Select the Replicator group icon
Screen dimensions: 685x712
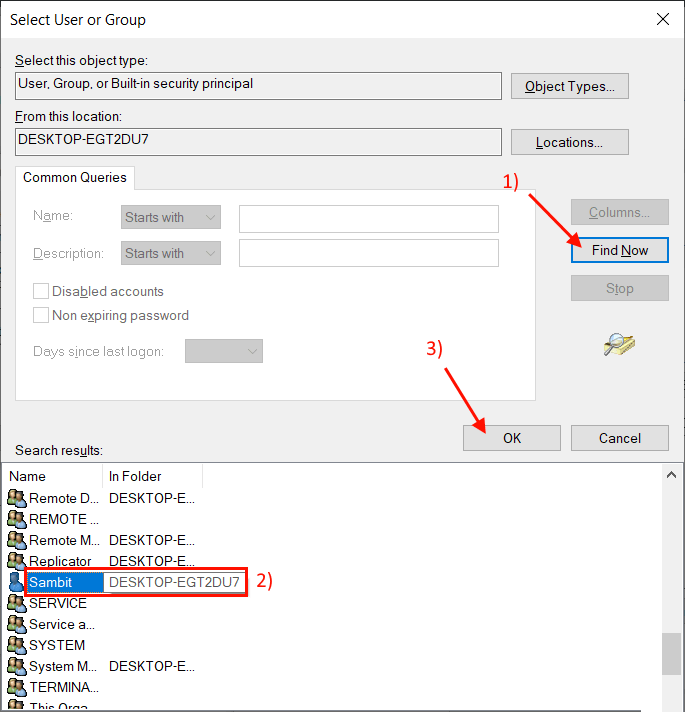17,561
